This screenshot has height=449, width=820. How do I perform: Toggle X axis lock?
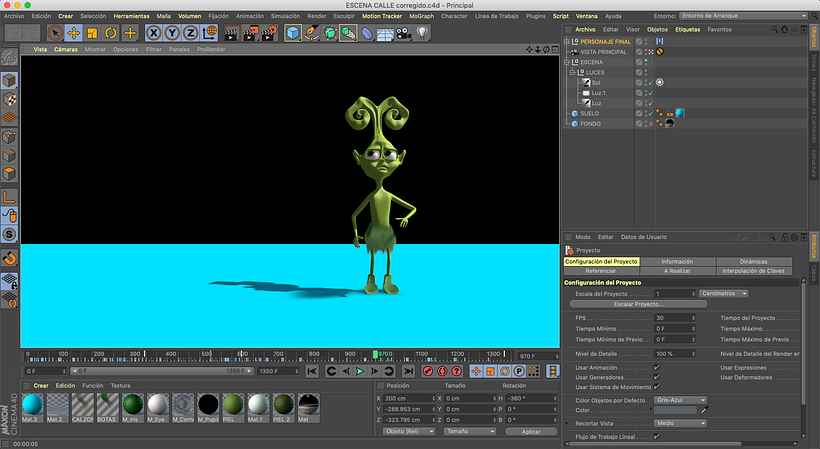coord(153,33)
